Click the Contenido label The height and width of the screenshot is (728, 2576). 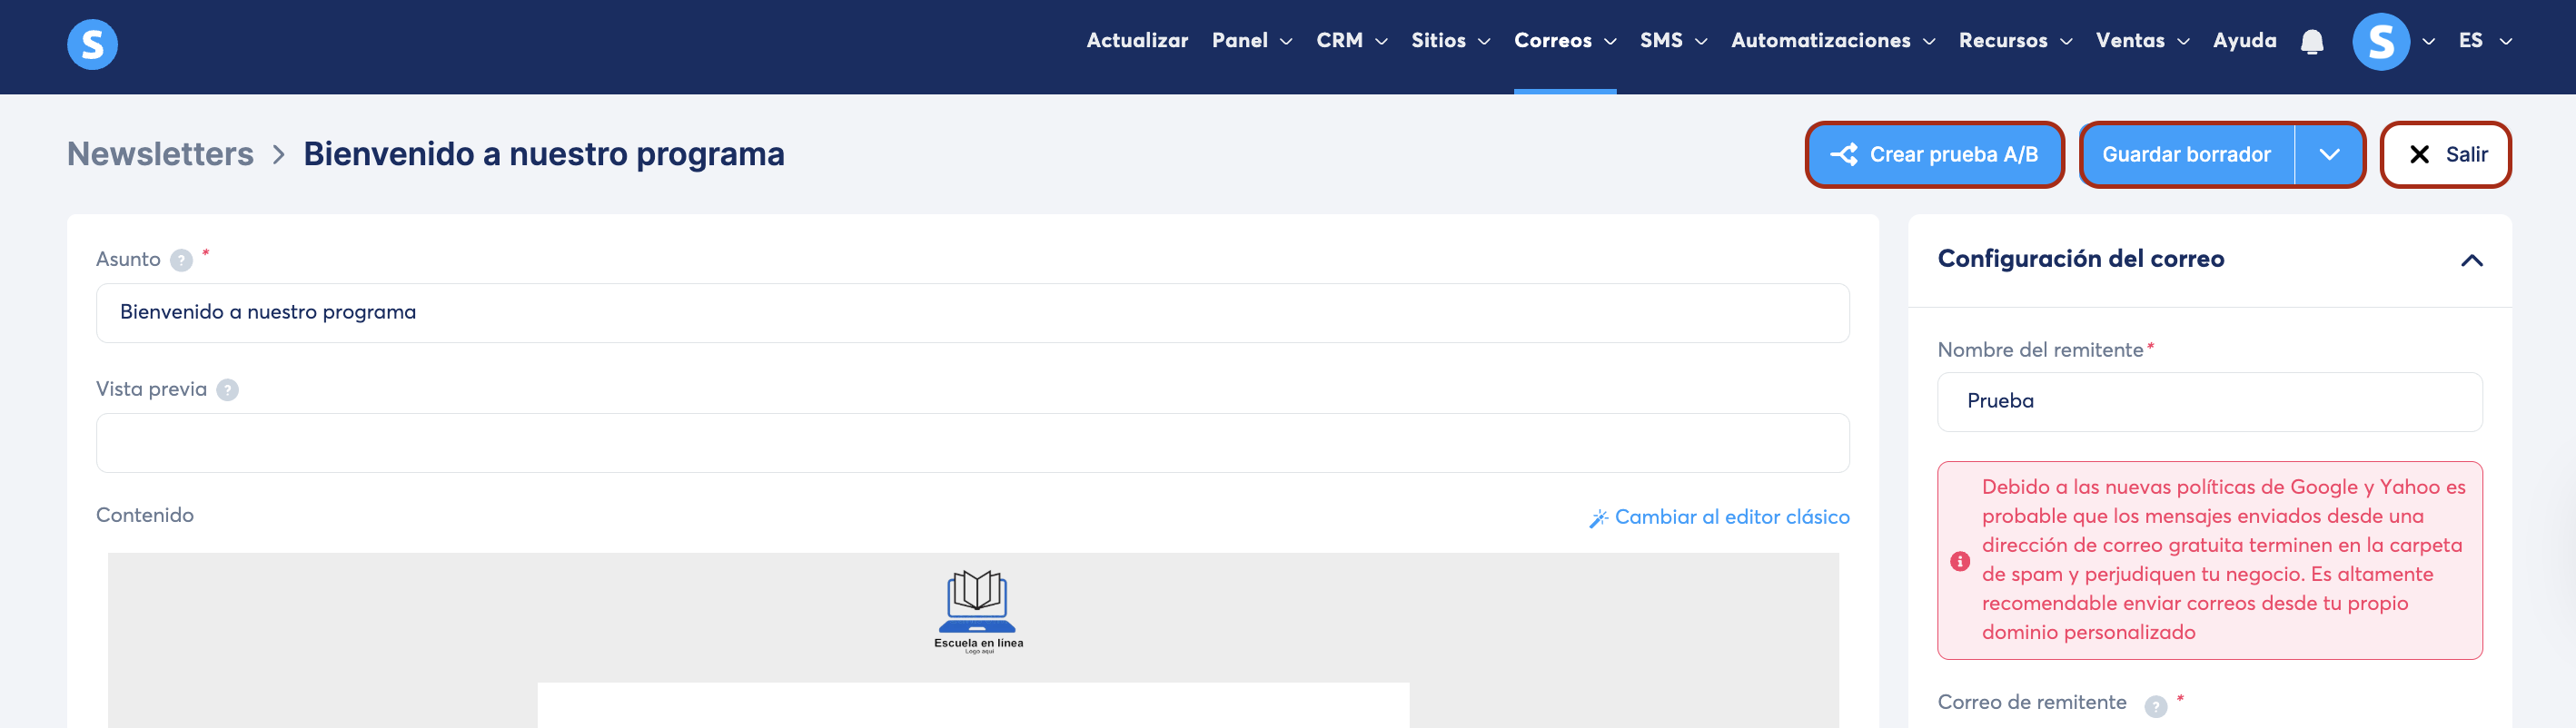[145, 515]
